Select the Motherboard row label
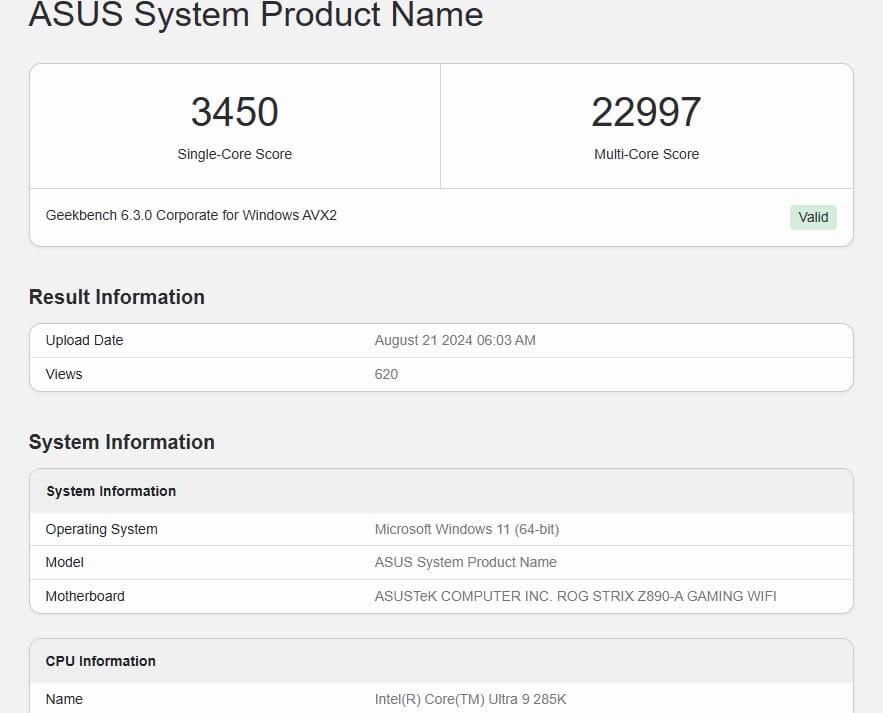 point(85,596)
